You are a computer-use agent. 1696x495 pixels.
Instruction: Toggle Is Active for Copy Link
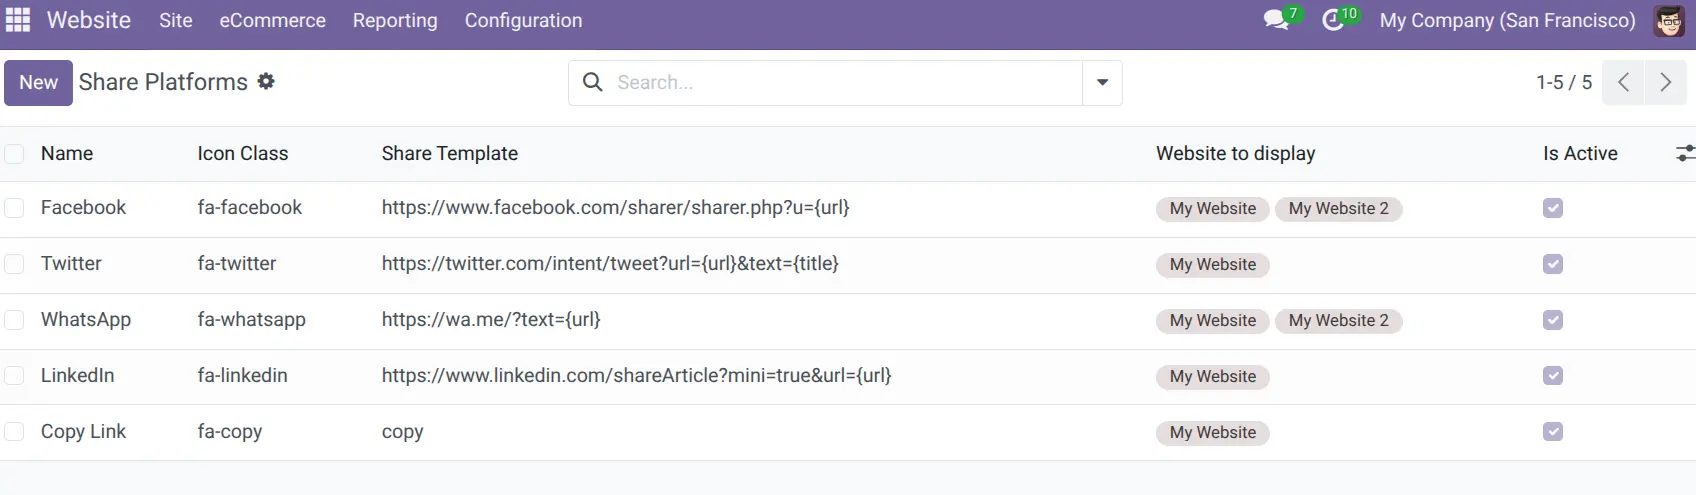1553,432
